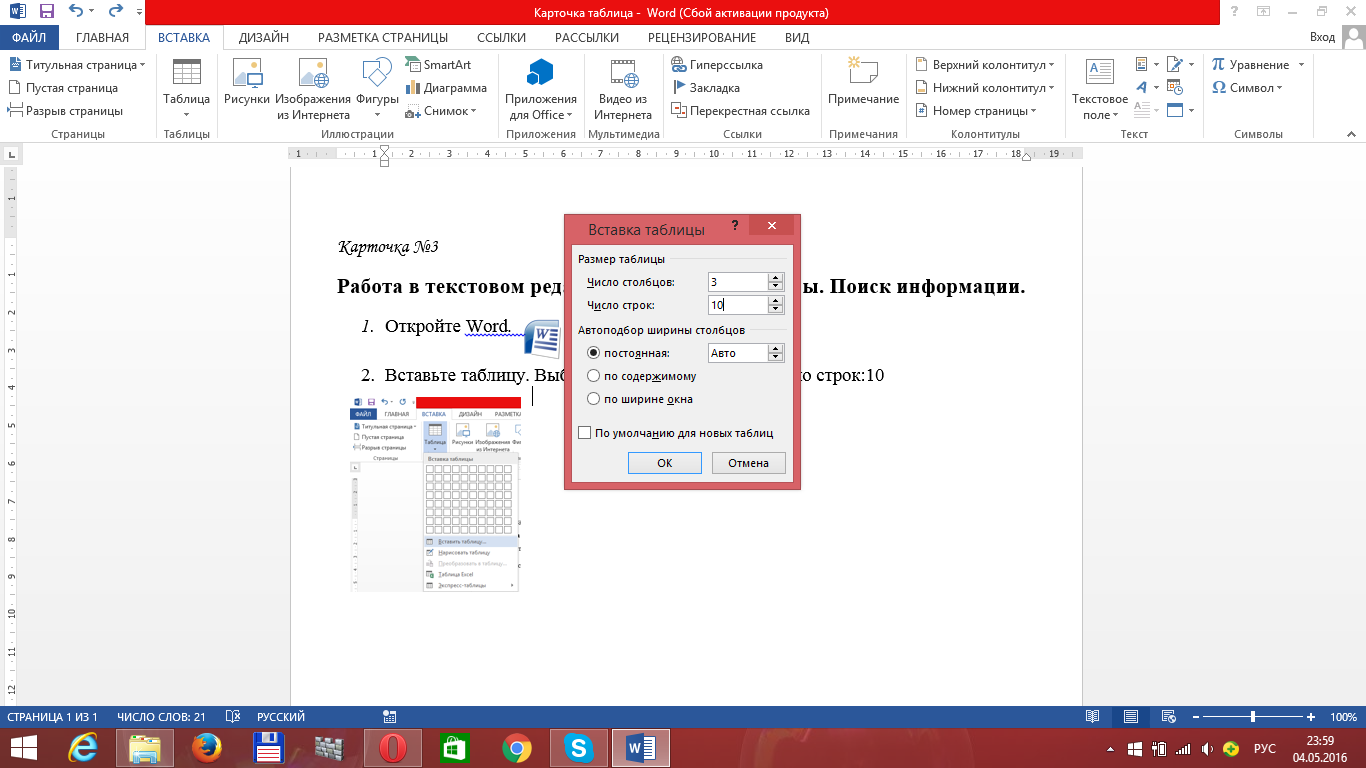Expand the Нижний колонтитул footer dropdown
The image size is (1366, 768).
[x=1050, y=88]
